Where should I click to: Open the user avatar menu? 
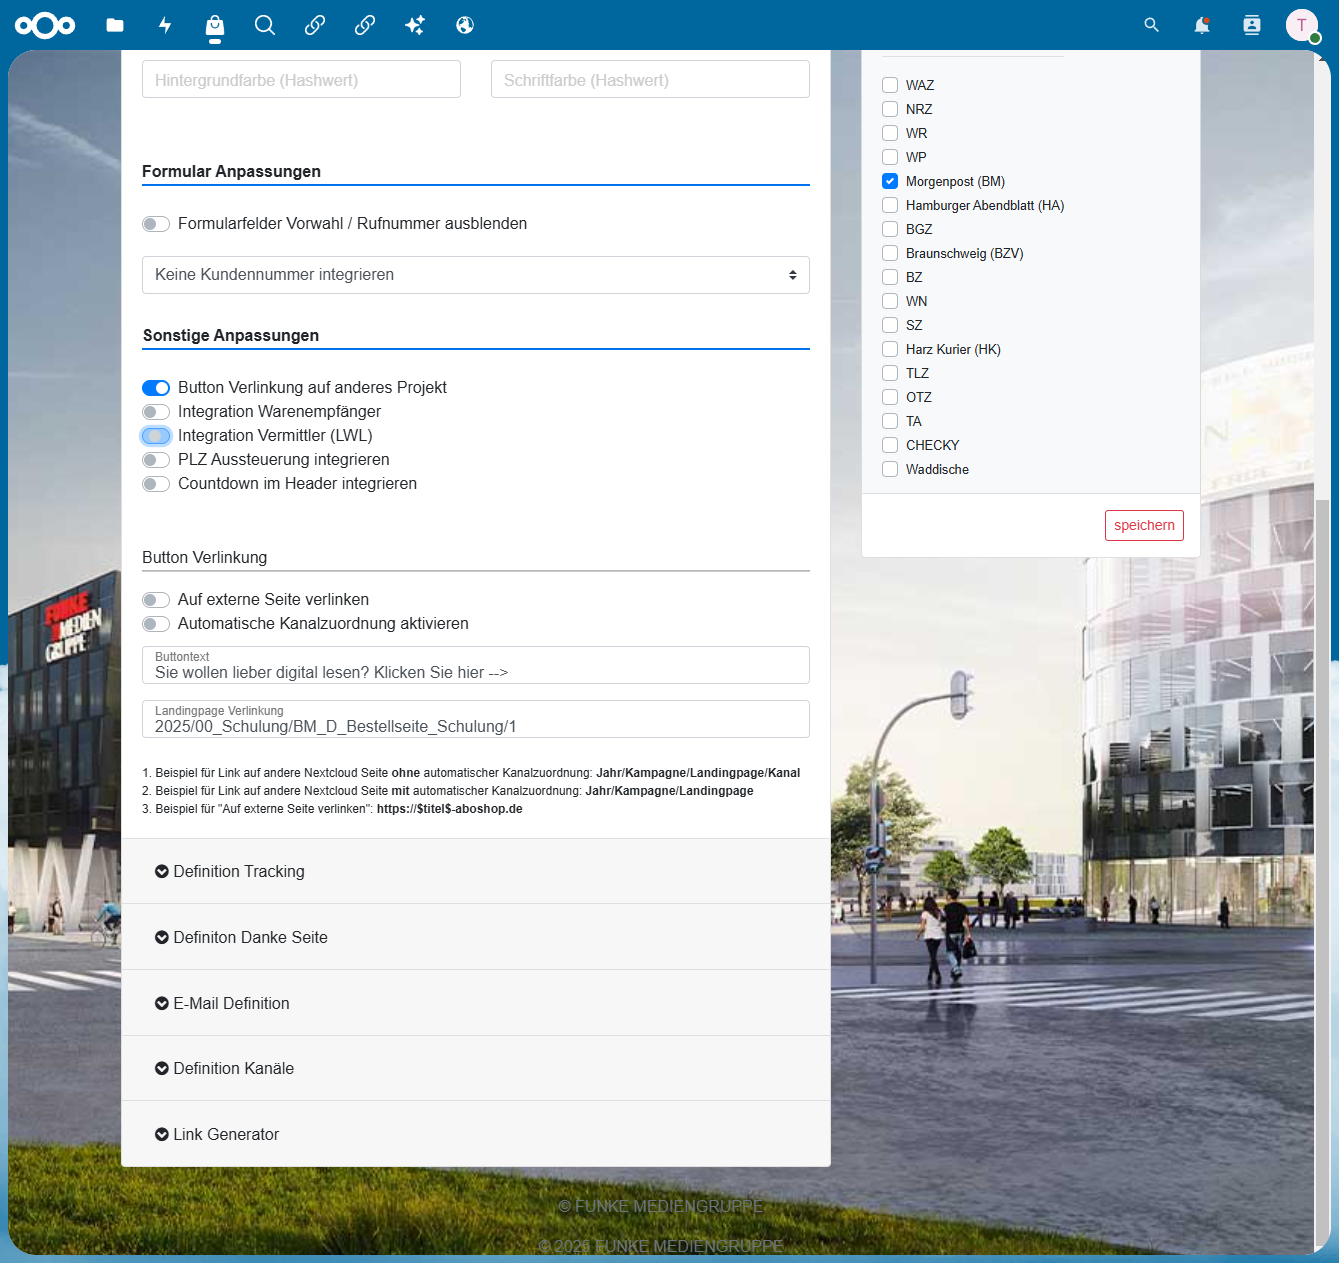point(1302,25)
